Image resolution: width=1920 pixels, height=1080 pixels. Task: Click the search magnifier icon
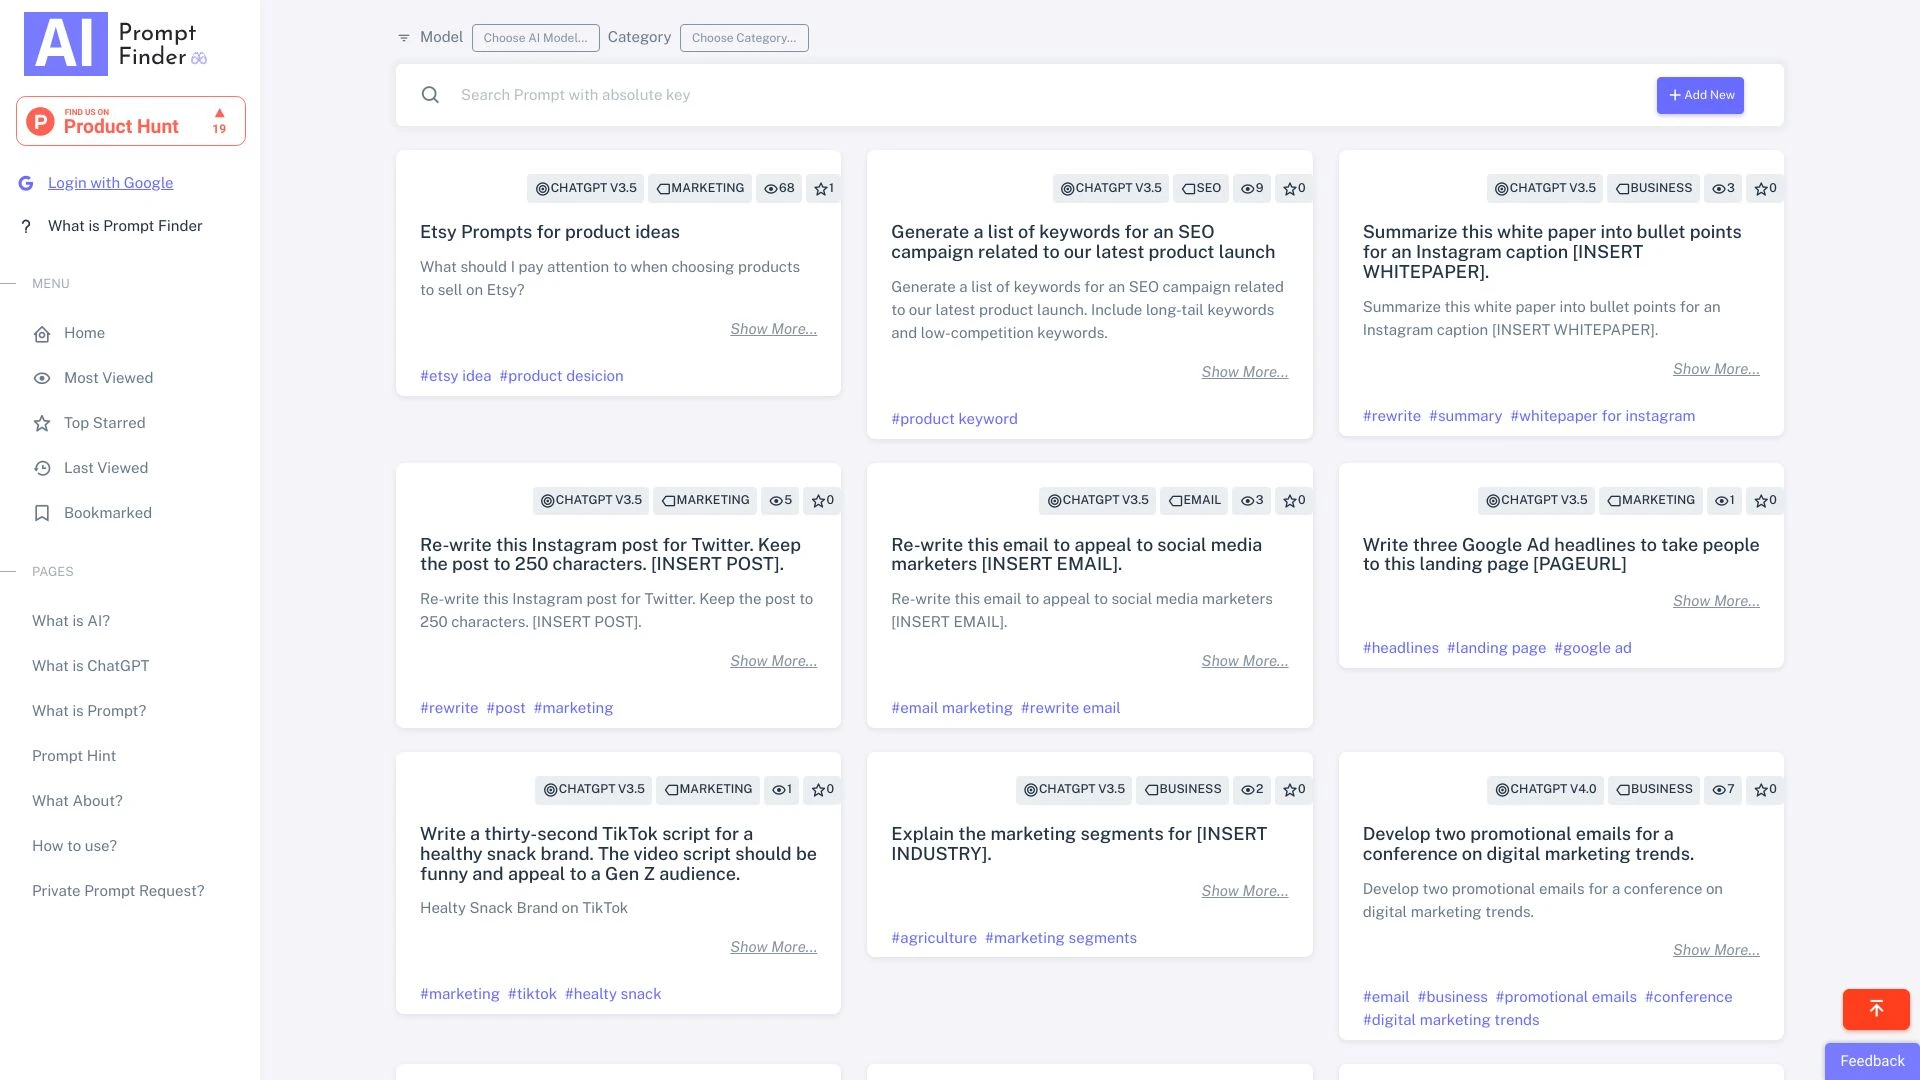coord(430,95)
